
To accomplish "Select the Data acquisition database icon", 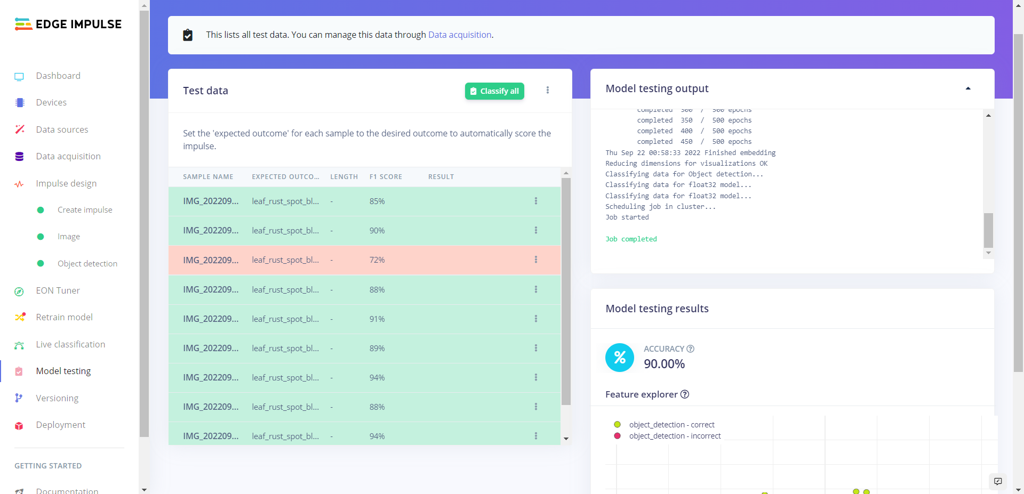I will point(19,157).
